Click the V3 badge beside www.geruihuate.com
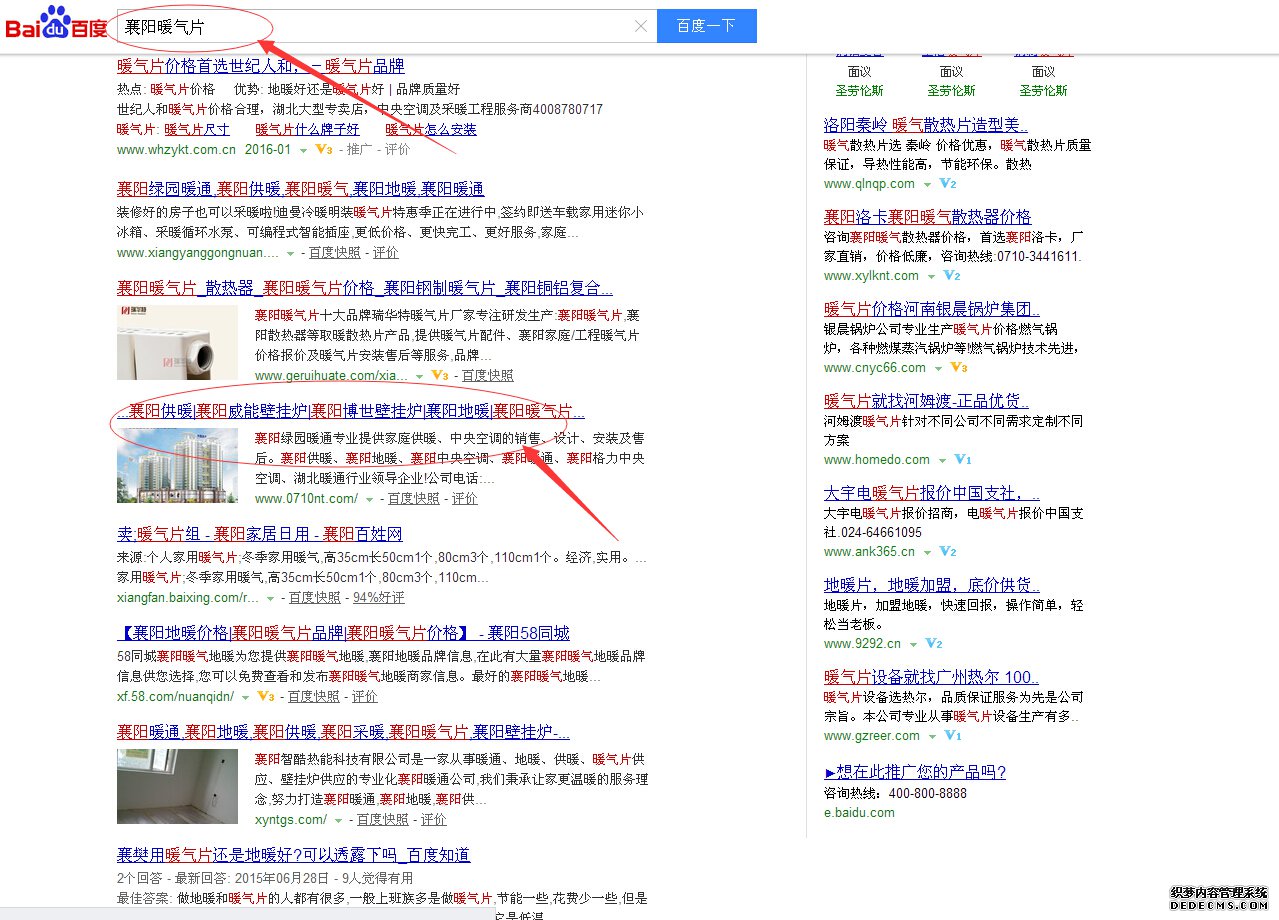The image size is (1279, 920). pos(439,375)
